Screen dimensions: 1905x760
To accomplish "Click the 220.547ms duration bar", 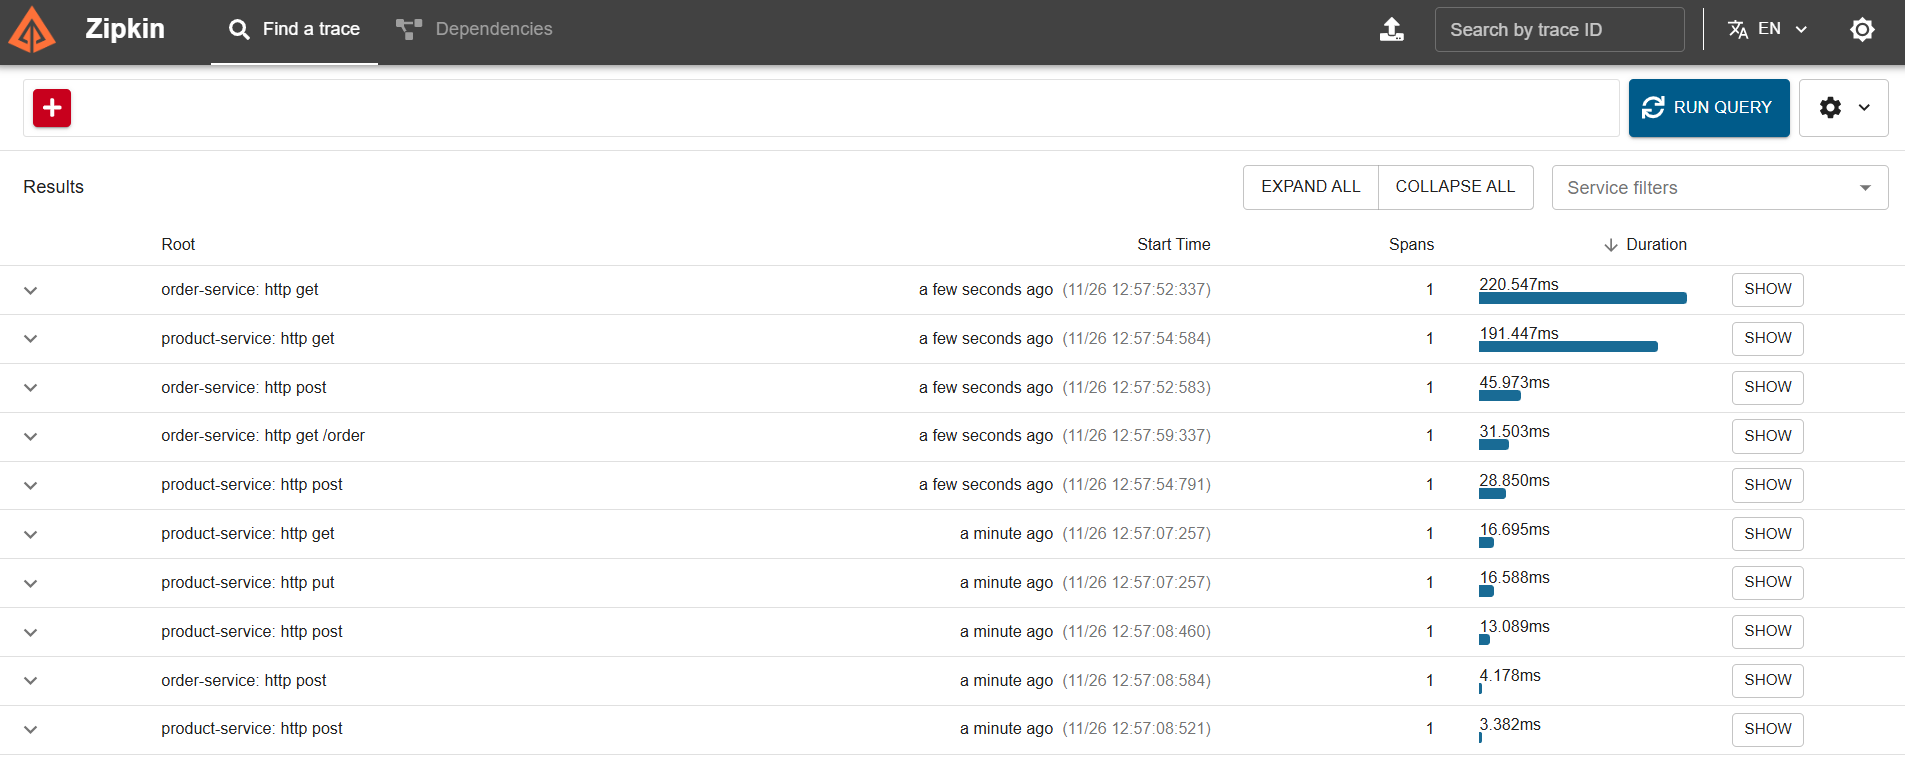I will click(1582, 298).
